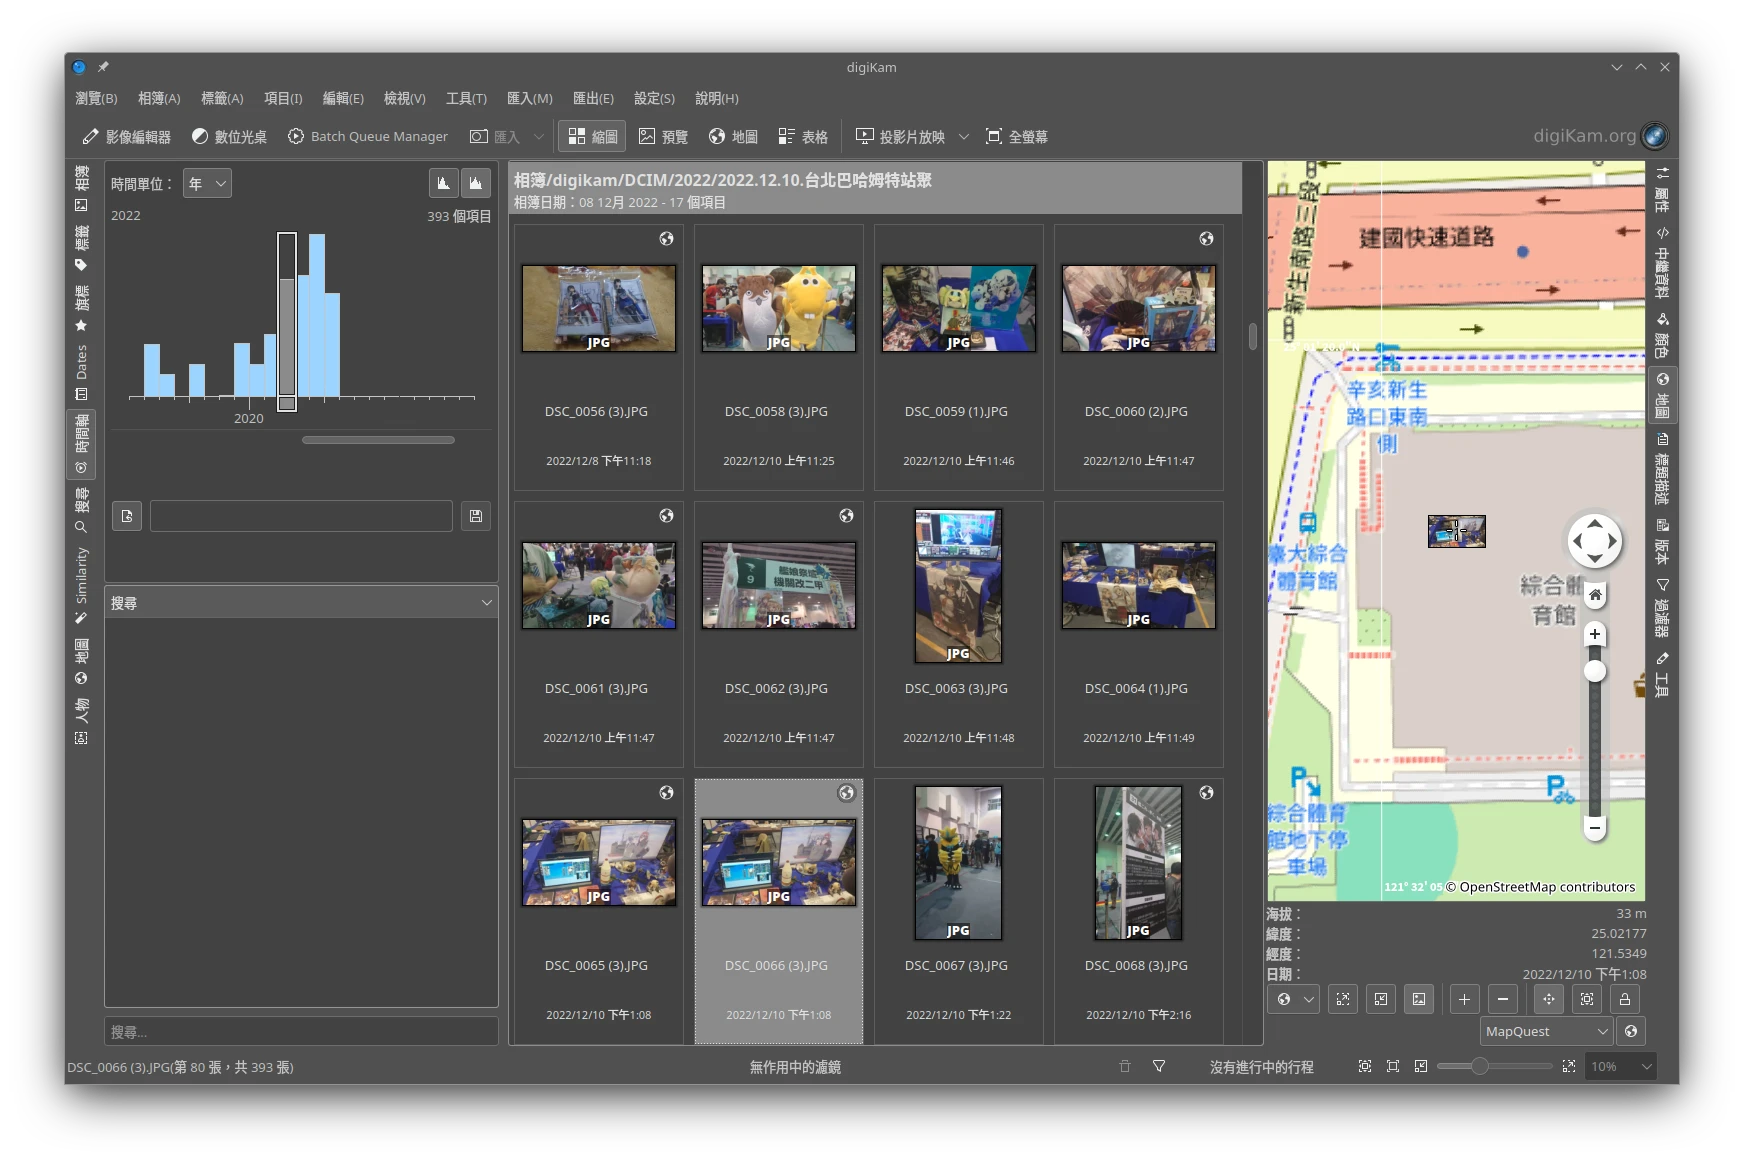
Task: Toggle thumbnail preview display on map
Action: [x=1419, y=999]
